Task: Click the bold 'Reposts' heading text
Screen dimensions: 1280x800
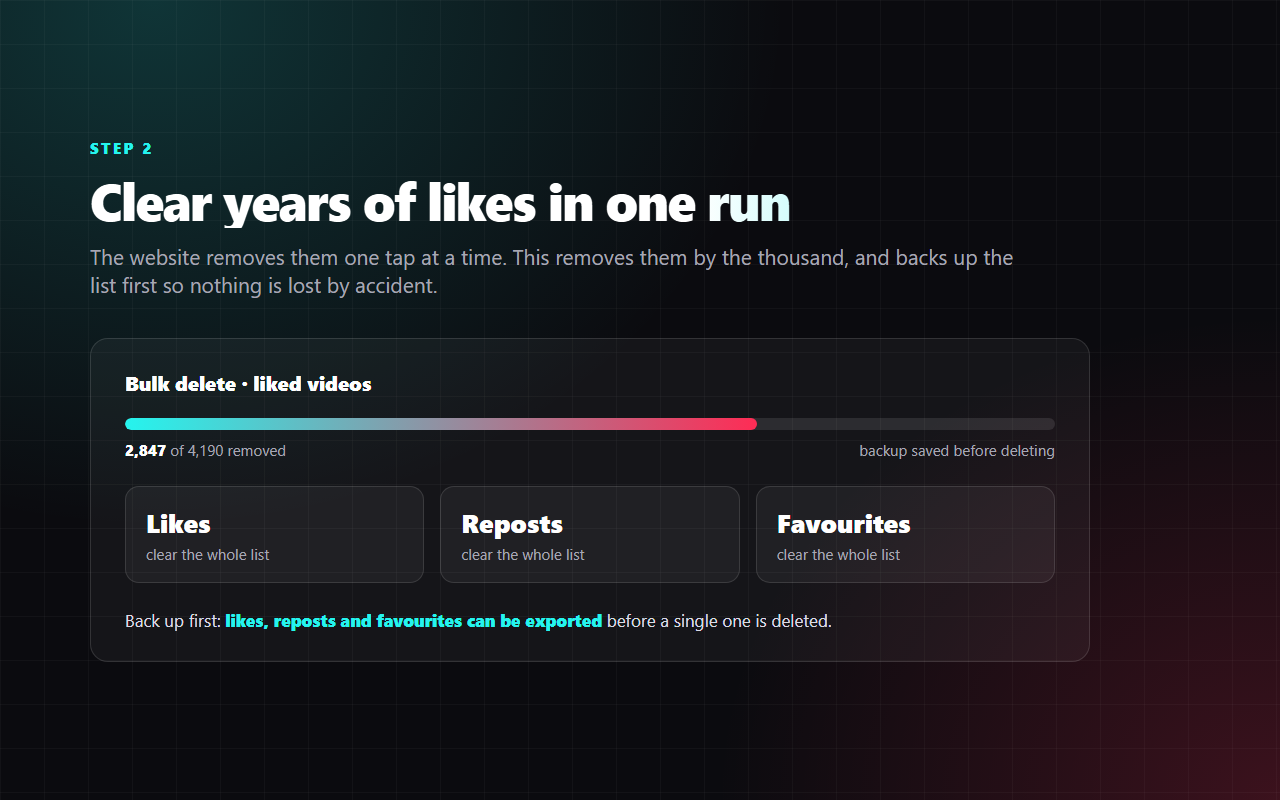Action: [x=512, y=524]
